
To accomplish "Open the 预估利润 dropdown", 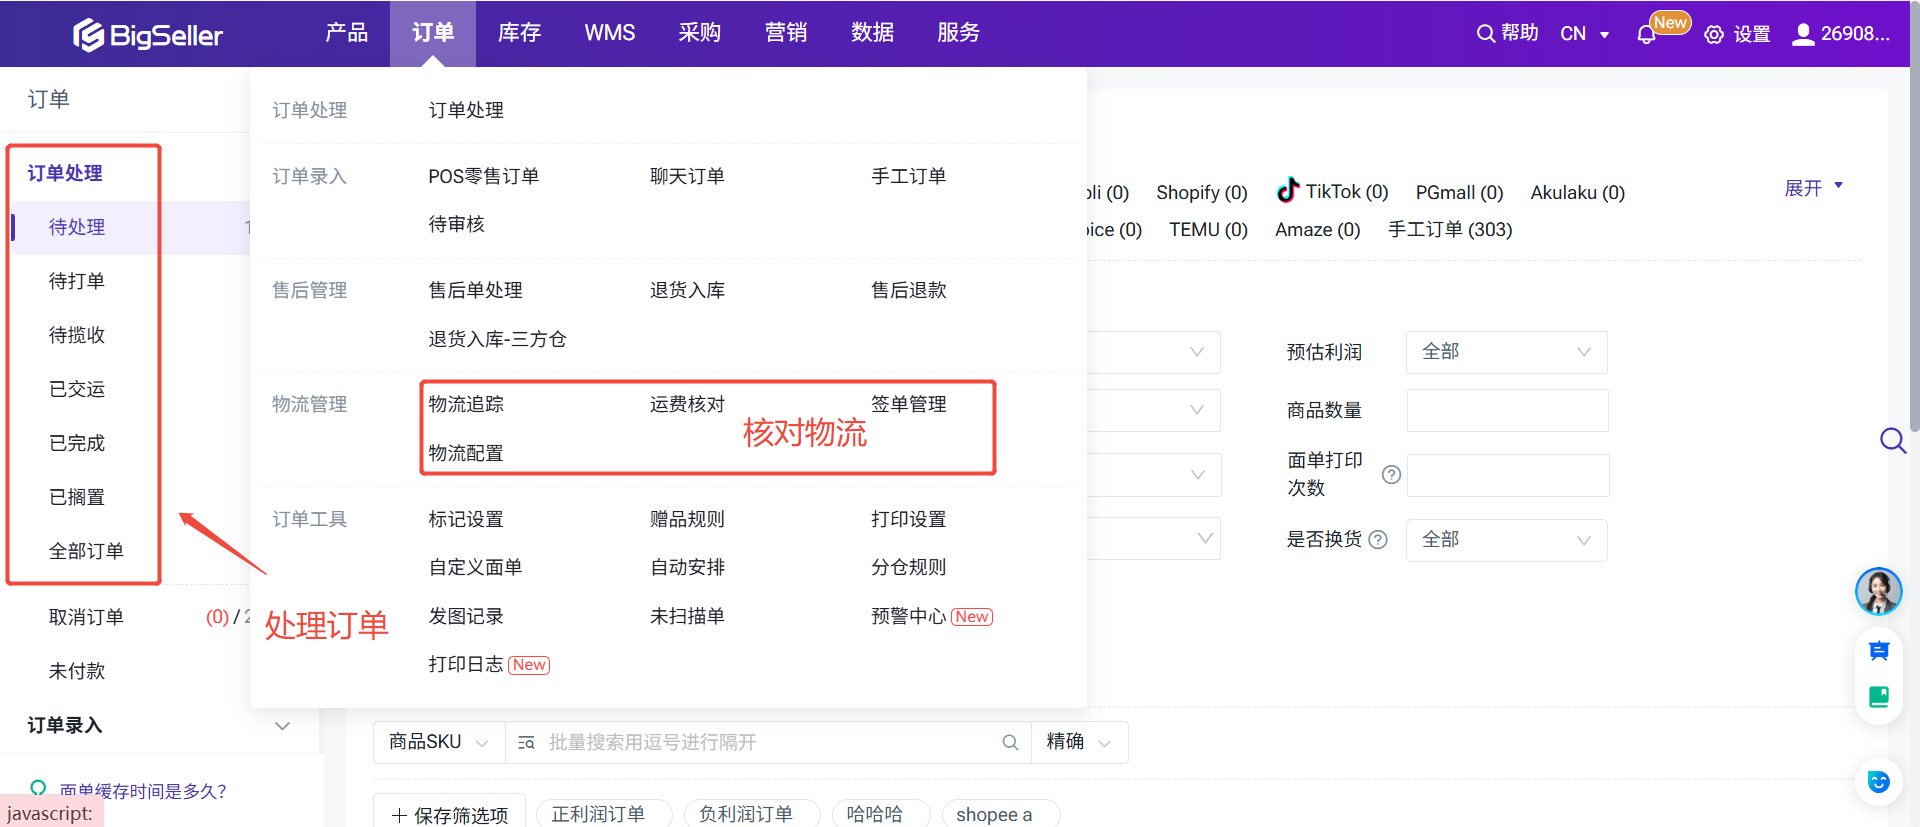I will (1506, 352).
